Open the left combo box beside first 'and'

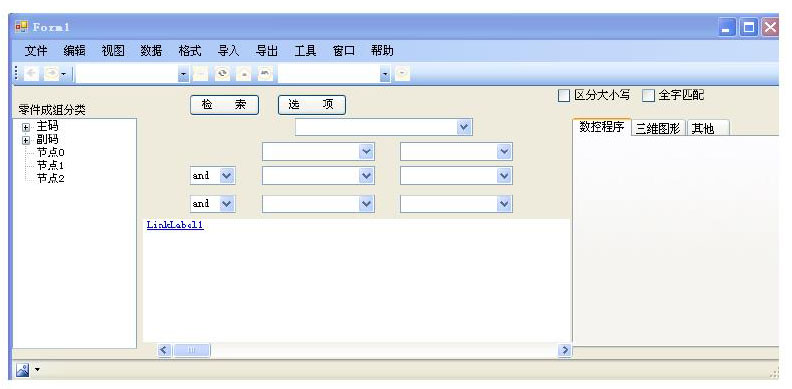(x=318, y=176)
